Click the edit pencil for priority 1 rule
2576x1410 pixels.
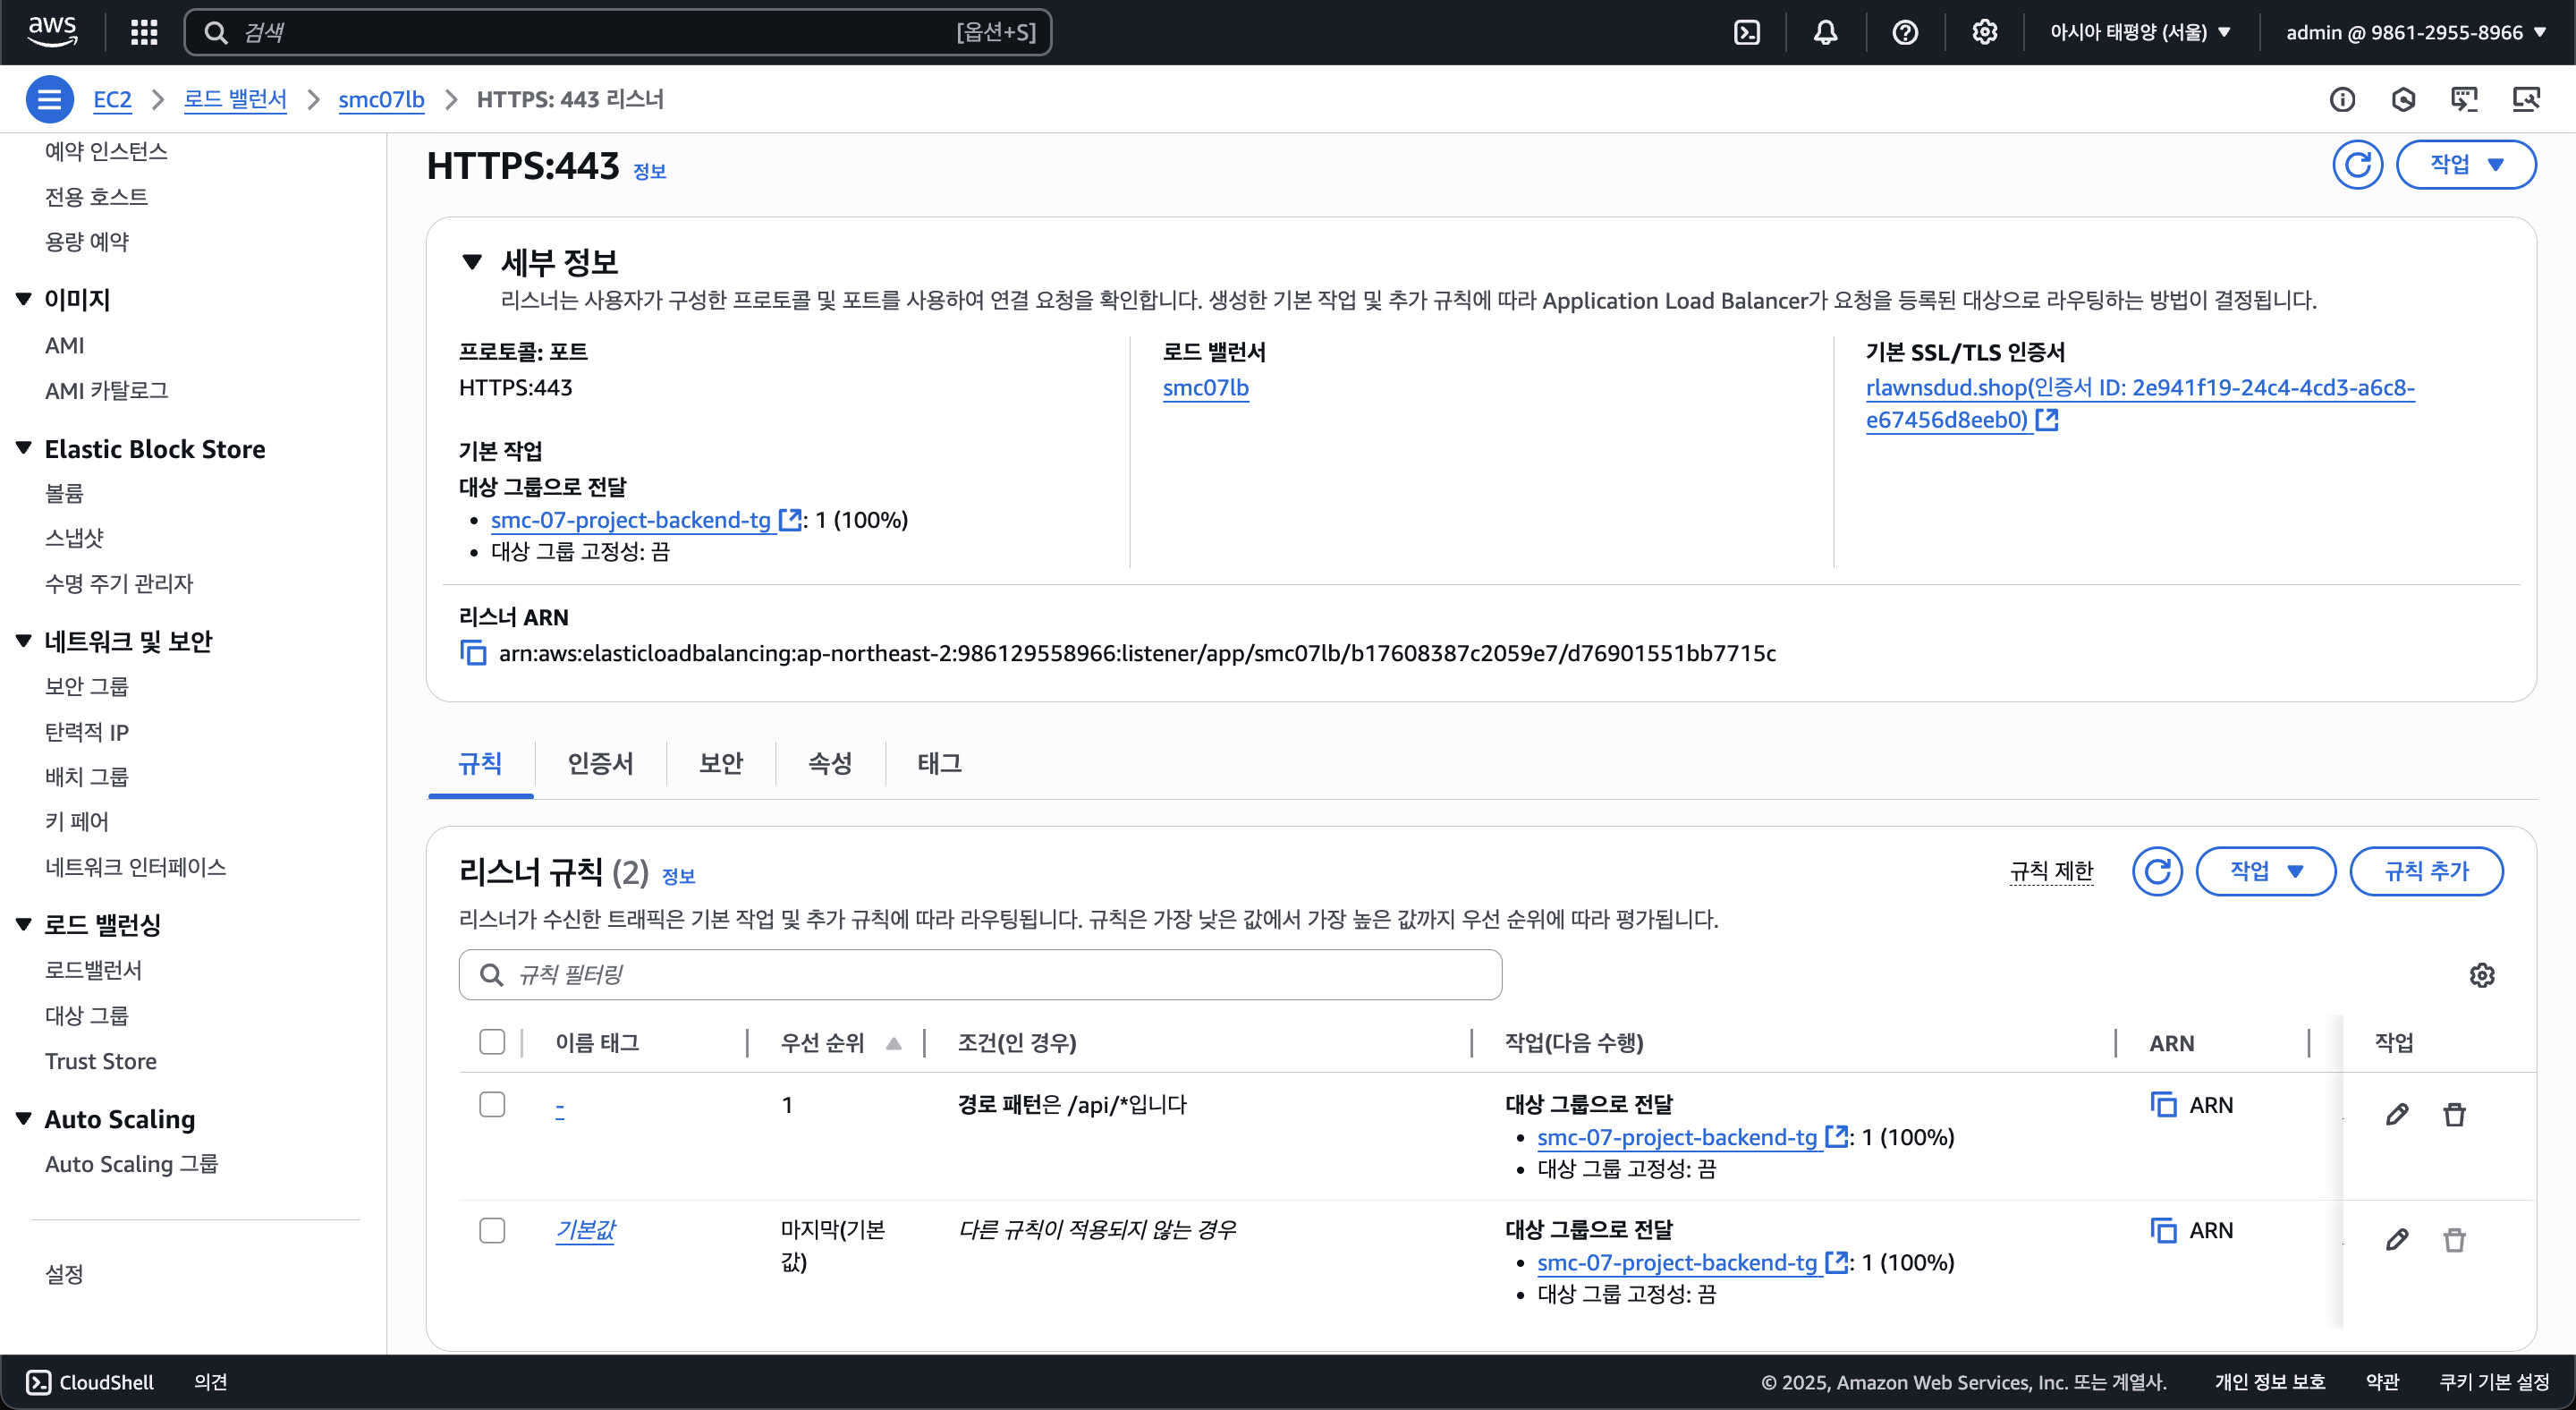[x=2397, y=1114]
